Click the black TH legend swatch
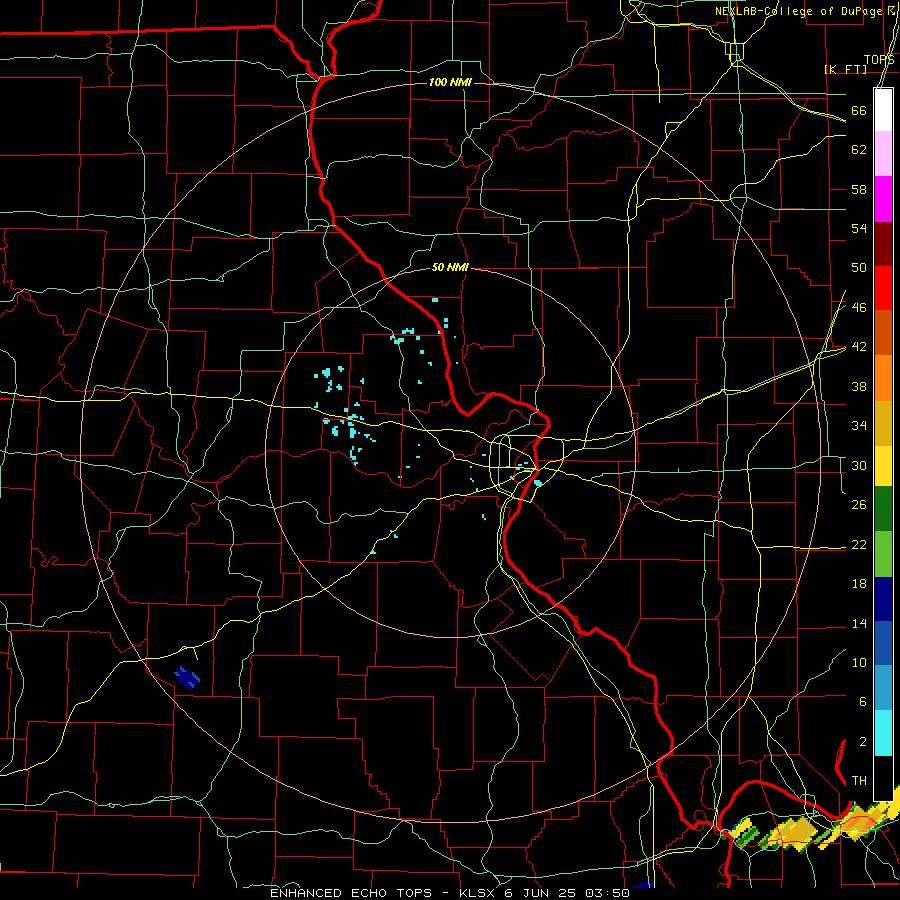The image size is (900, 900). (883, 778)
